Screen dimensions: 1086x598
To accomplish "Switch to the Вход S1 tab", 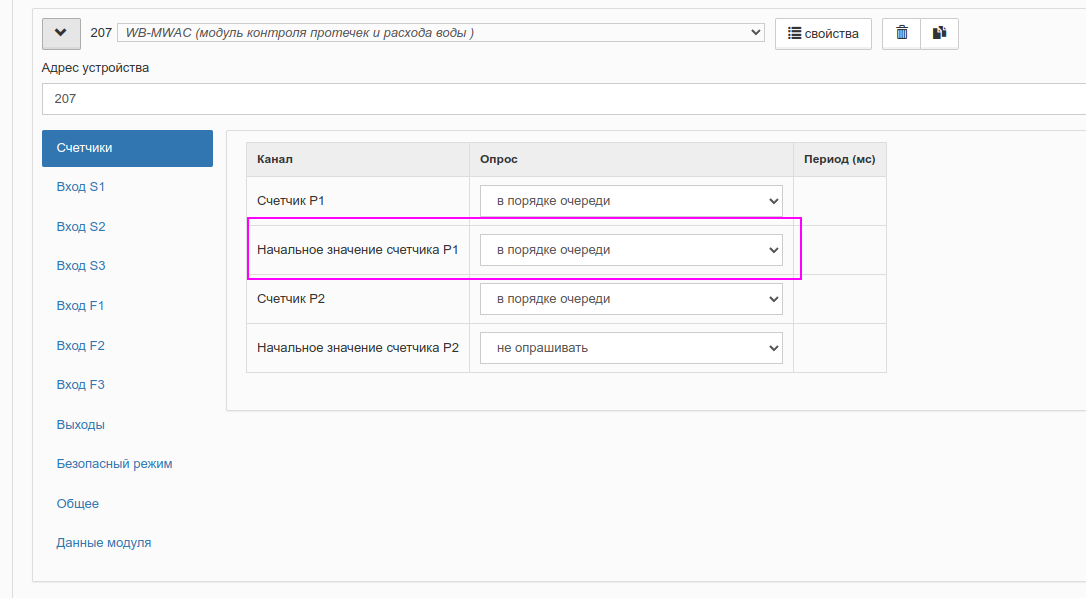I will [x=80, y=187].
